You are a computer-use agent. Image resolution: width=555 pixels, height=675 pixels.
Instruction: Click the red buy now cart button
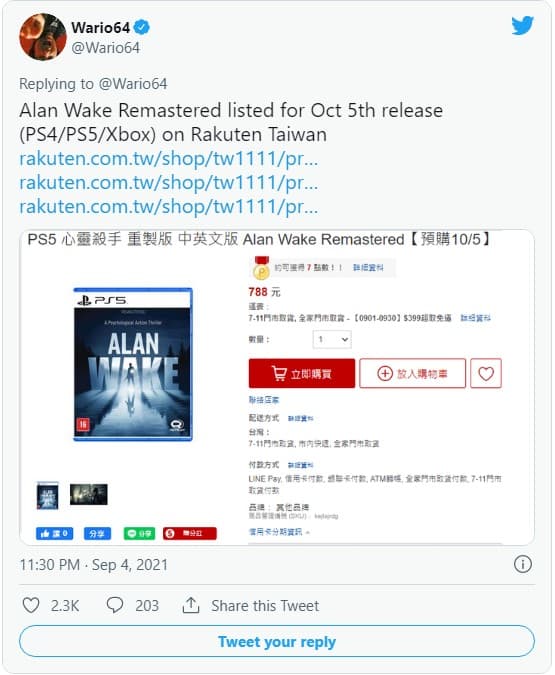click(x=302, y=373)
